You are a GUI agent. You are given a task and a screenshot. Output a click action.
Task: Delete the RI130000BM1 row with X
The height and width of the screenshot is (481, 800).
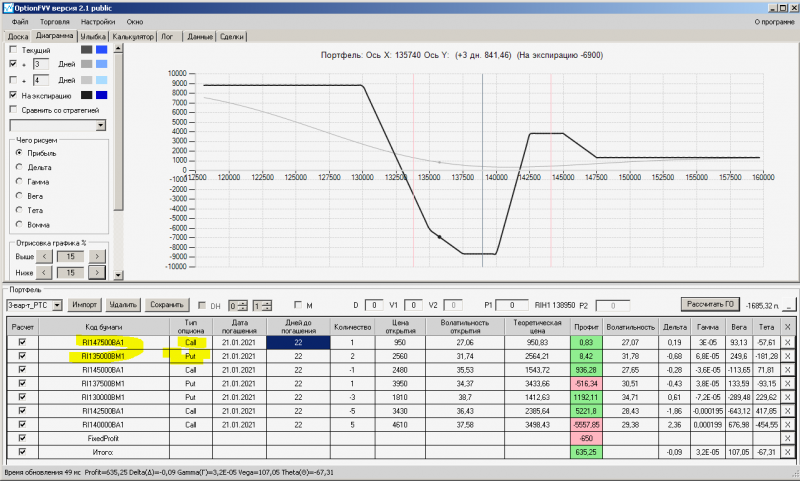787,397
